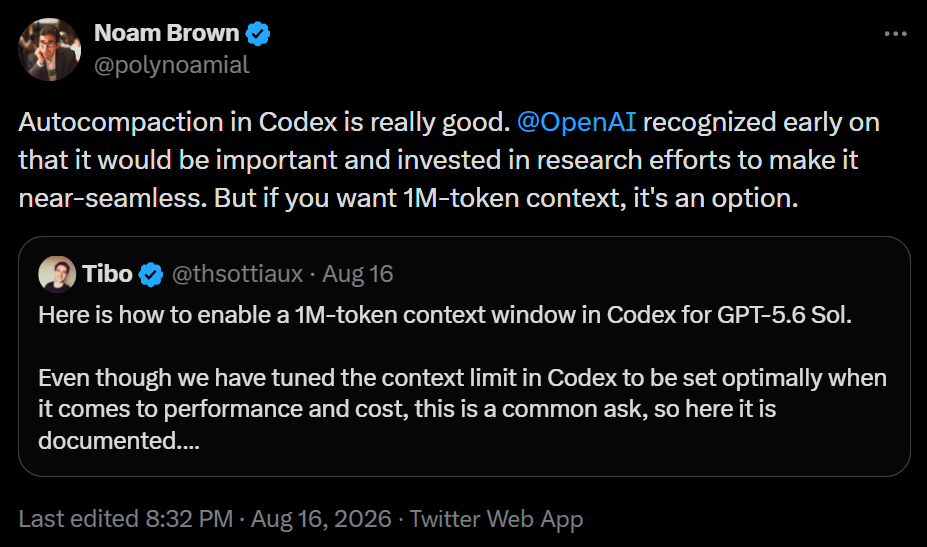This screenshot has height=547, width=927.
Task: Click the Twitter Web App source label
Action: click(x=497, y=519)
